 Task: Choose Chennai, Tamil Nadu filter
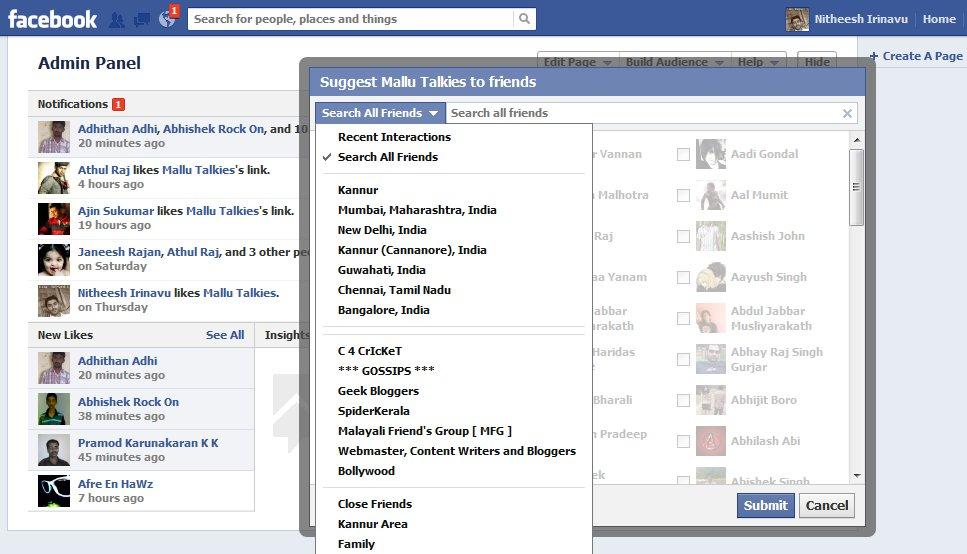pos(394,290)
